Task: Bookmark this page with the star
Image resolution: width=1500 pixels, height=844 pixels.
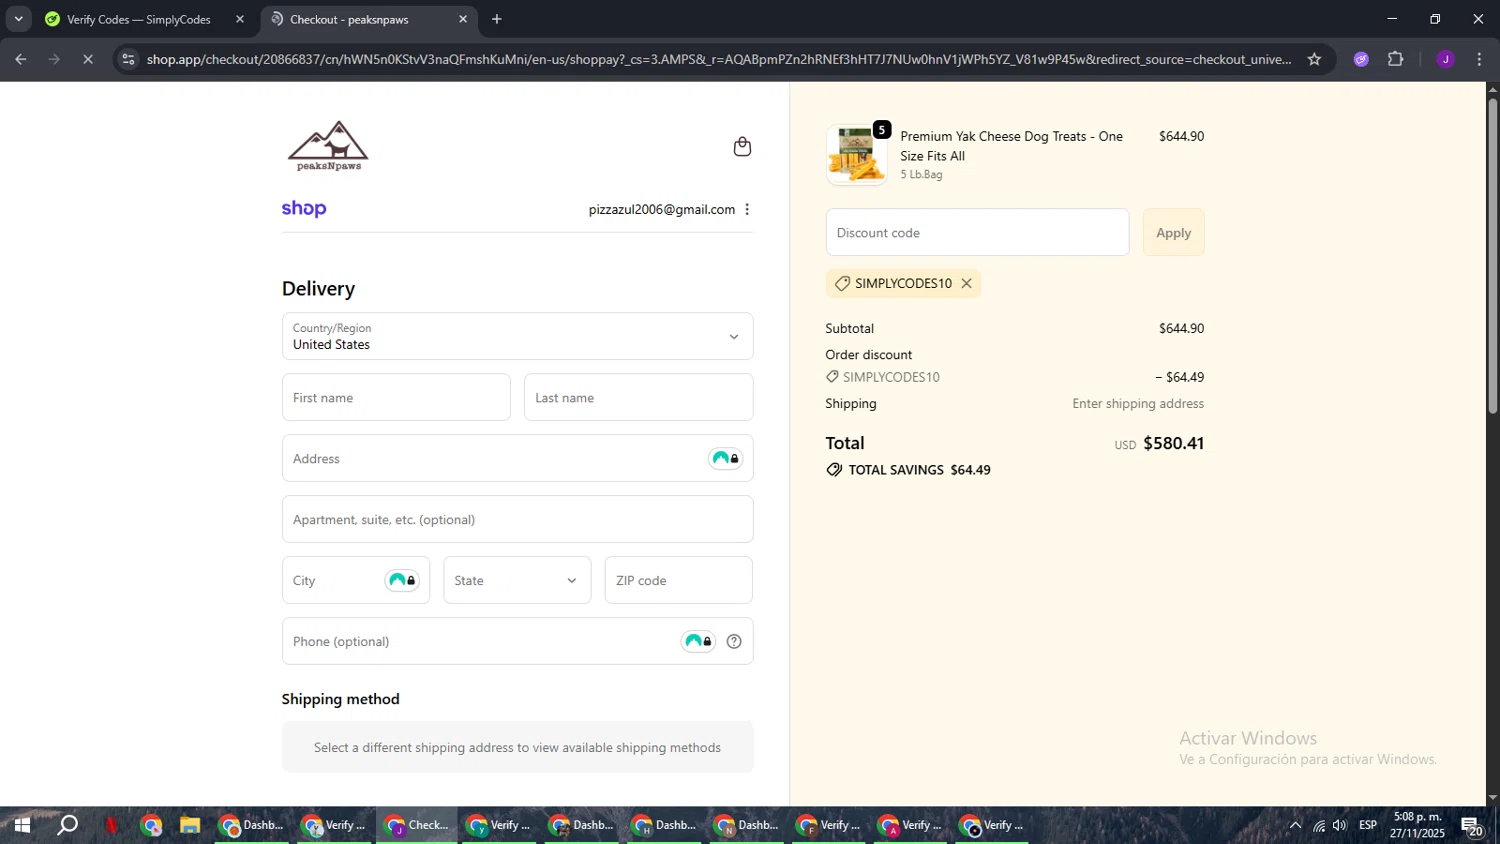Action: [x=1314, y=59]
